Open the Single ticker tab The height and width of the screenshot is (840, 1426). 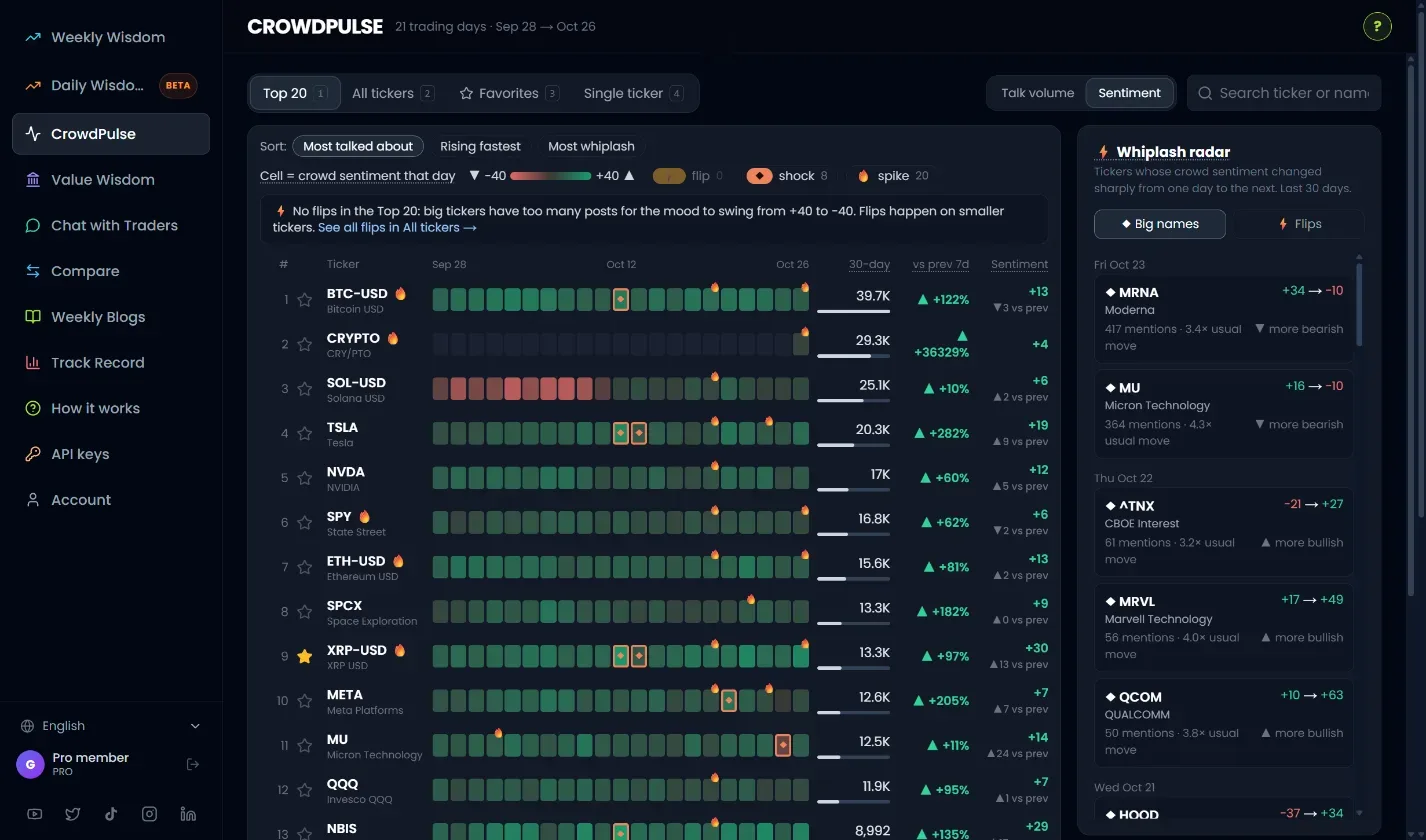click(x=634, y=93)
